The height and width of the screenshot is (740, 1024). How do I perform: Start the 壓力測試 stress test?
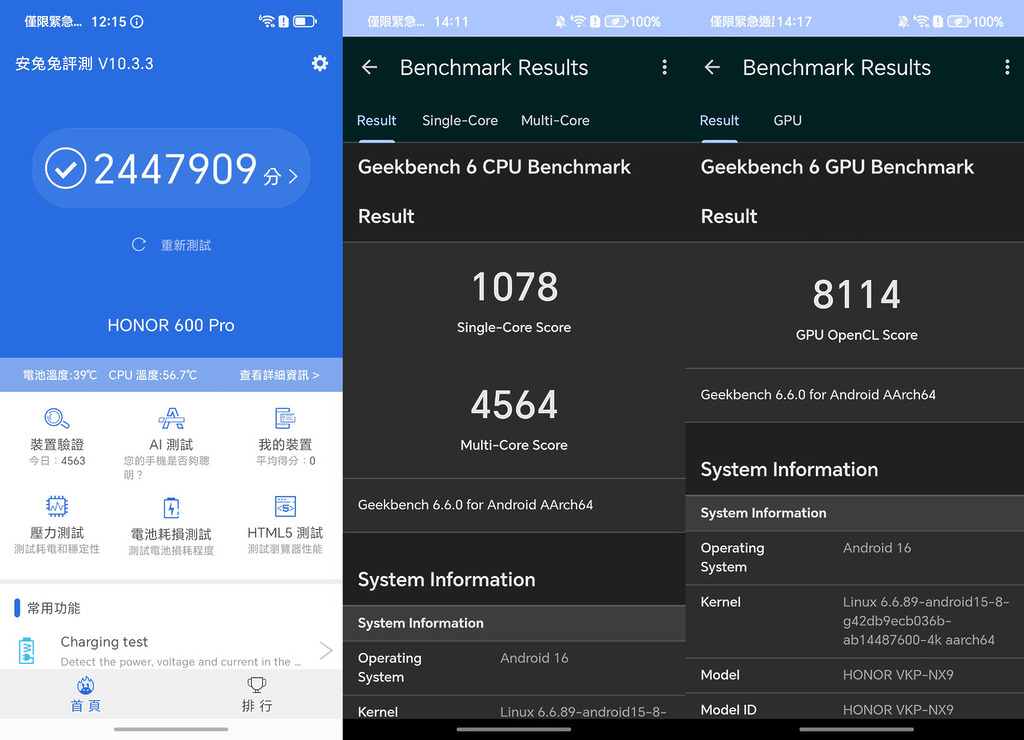(57, 522)
